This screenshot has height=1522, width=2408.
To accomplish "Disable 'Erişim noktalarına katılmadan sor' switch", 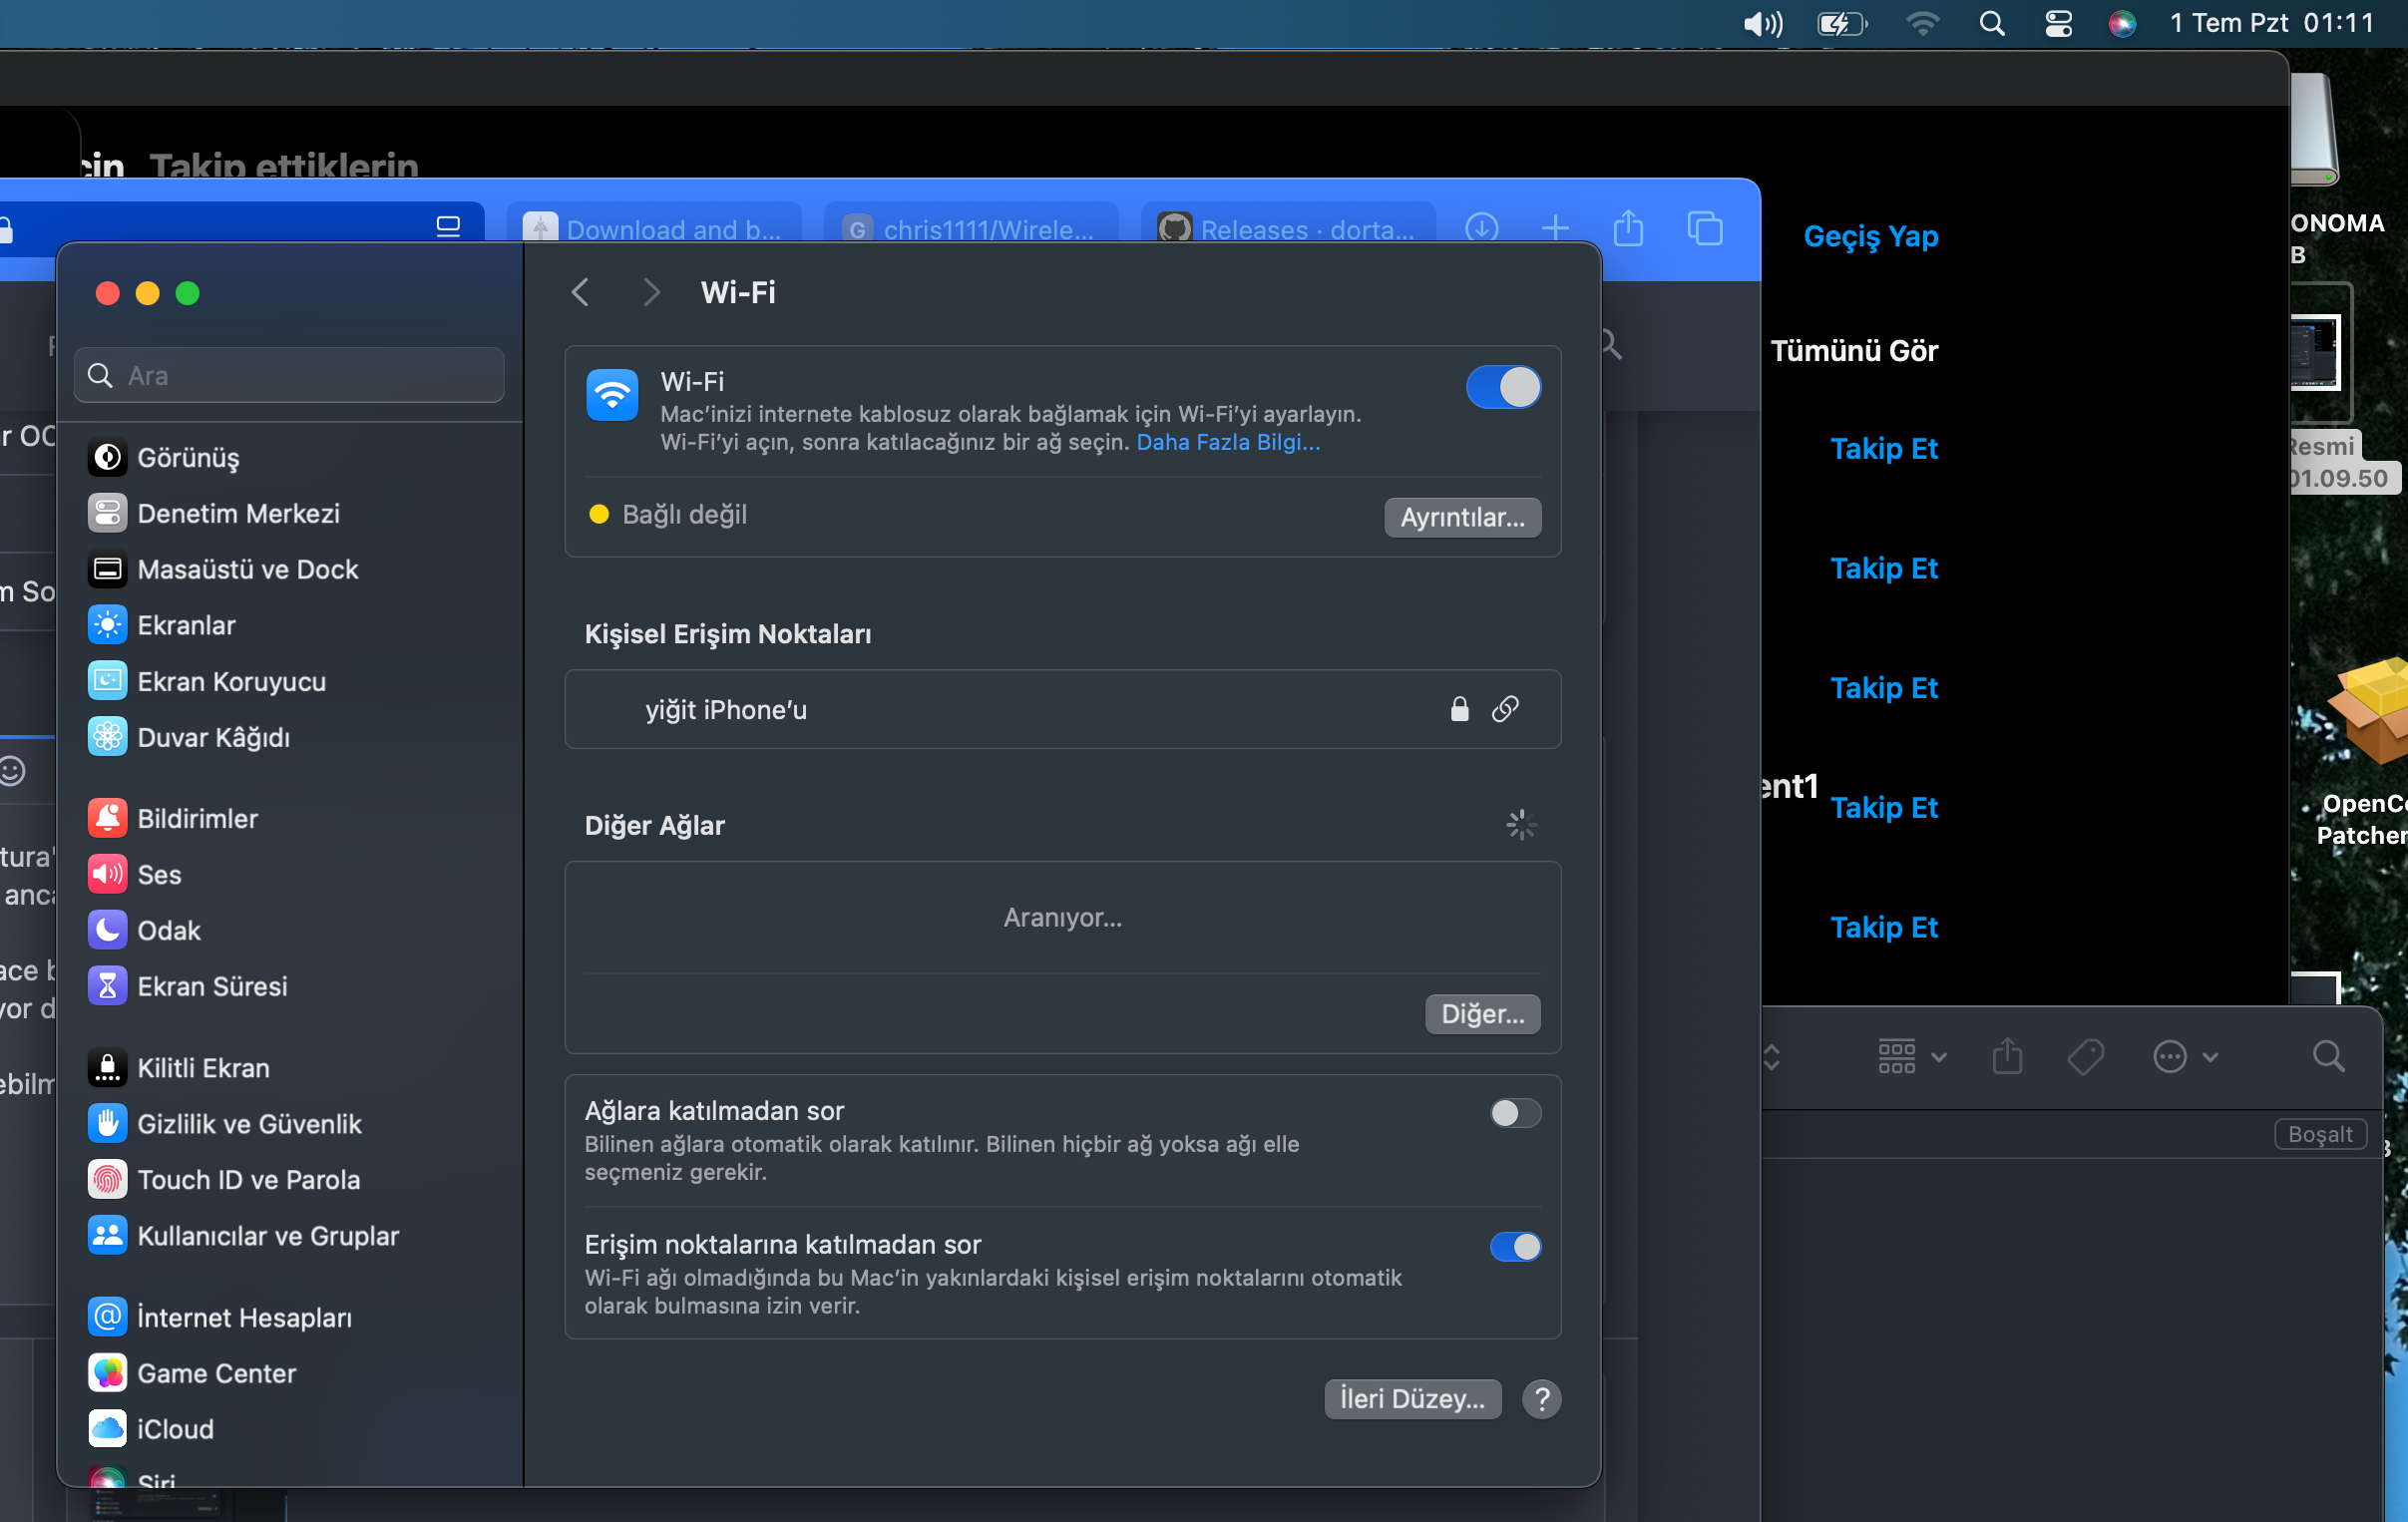I will click(x=1515, y=1246).
